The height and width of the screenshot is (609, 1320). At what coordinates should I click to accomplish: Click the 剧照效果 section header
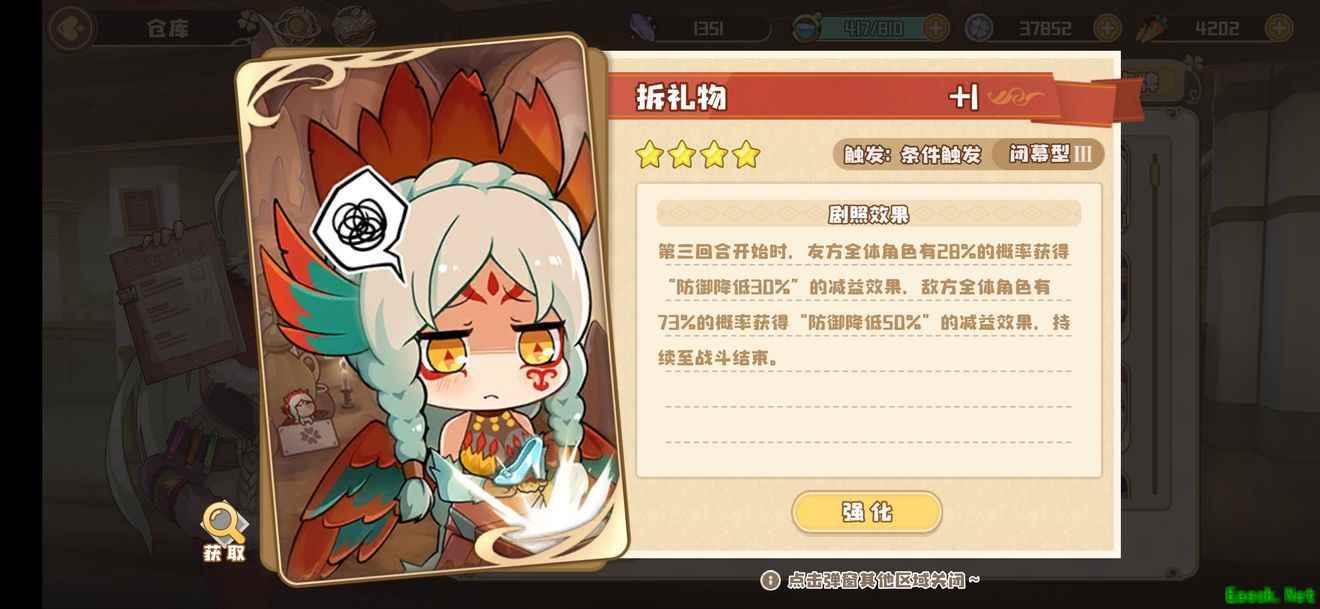[868, 214]
